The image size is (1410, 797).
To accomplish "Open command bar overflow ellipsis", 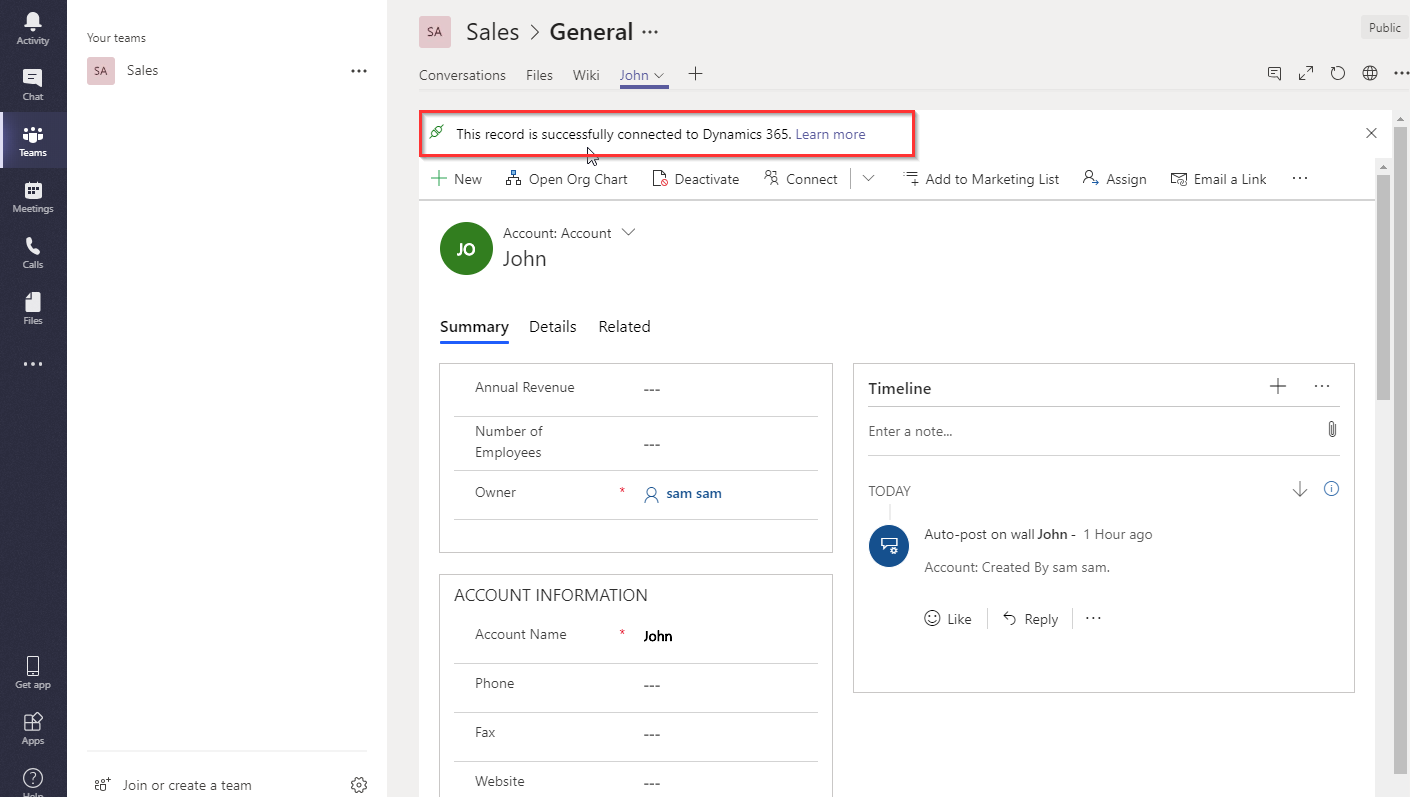I will click(1300, 178).
